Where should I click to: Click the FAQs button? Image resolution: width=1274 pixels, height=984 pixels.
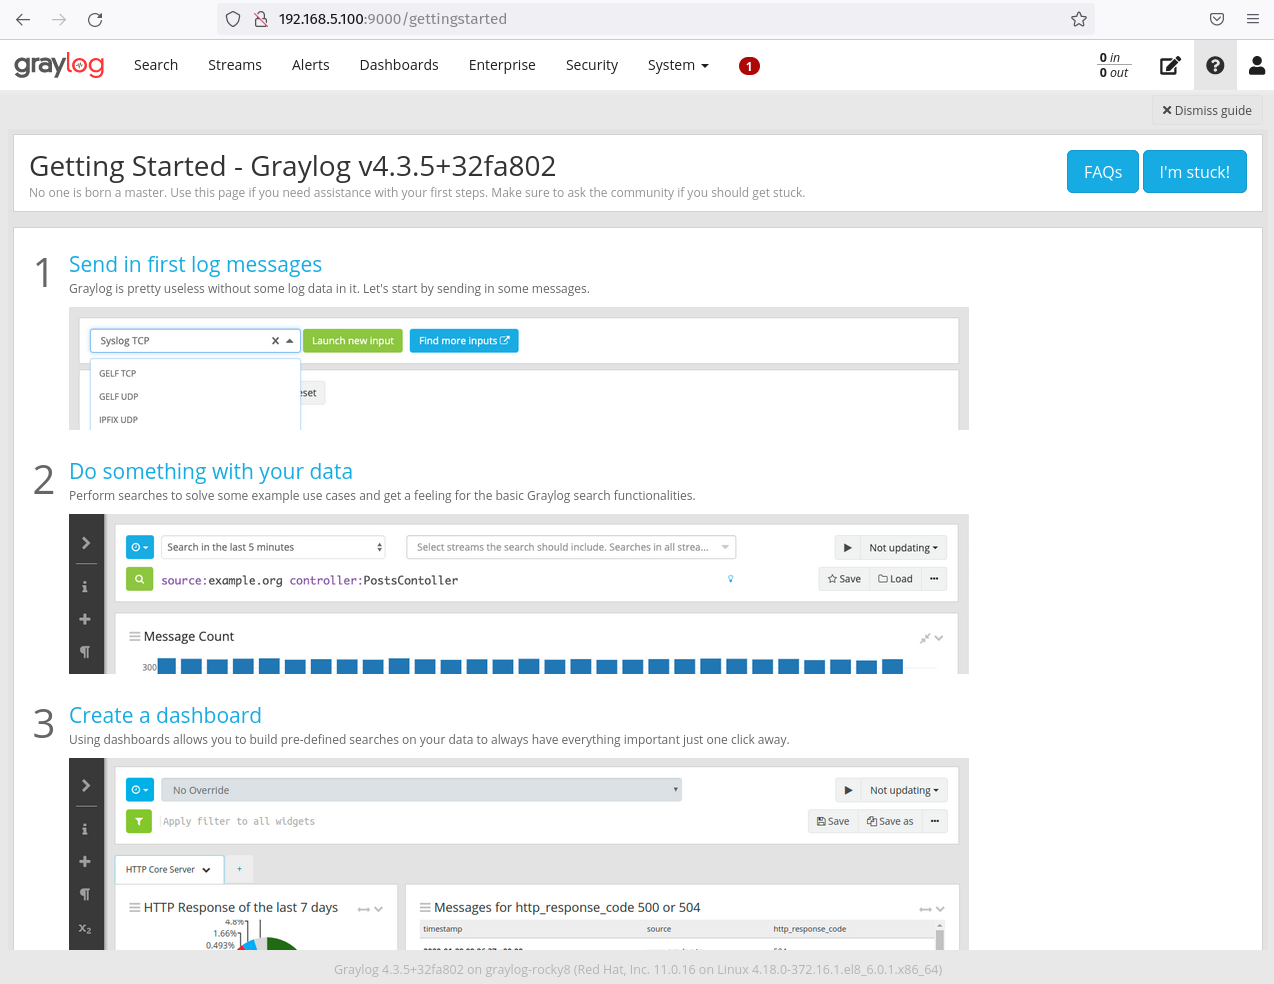(1103, 172)
